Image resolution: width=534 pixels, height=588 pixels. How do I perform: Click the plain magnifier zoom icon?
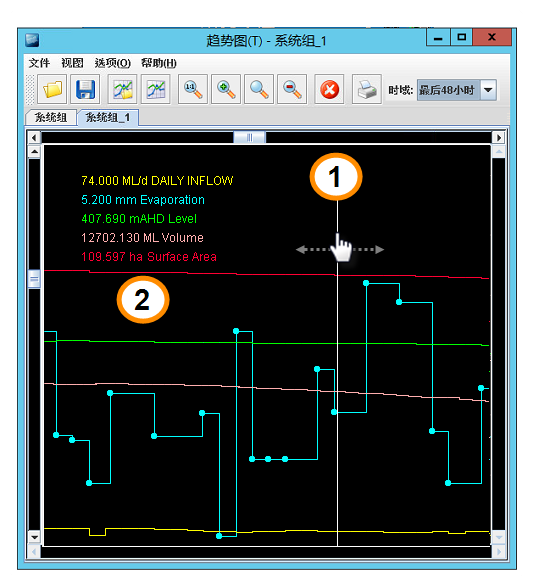259,89
